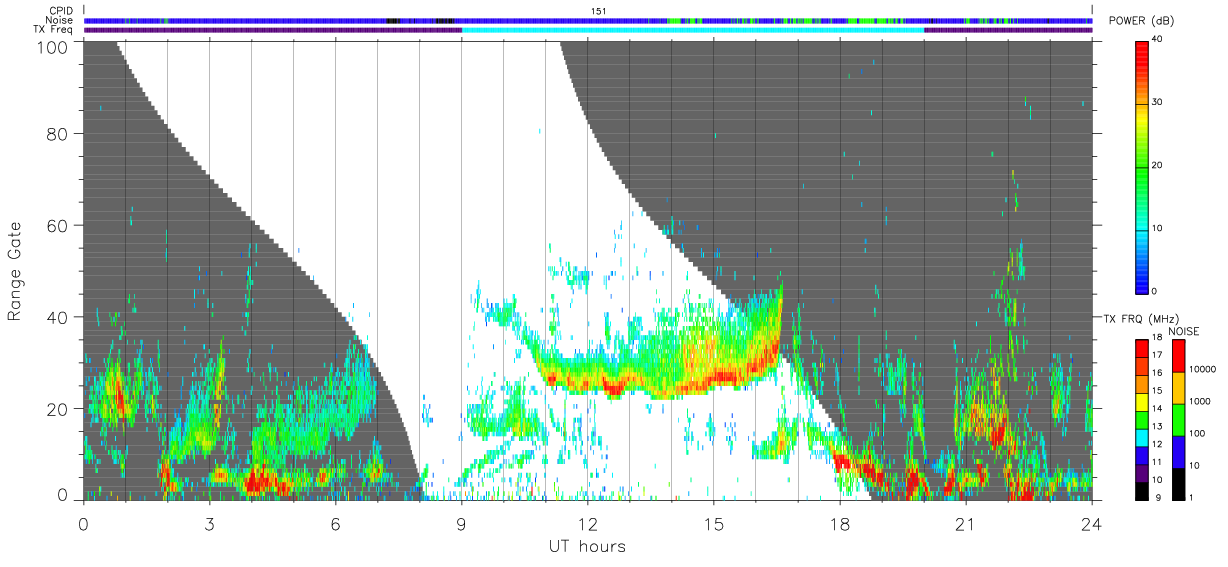The height and width of the screenshot is (567, 1228).
Task: Click the 40 tick on the power colorbar
Action: [x=1159, y=40]
